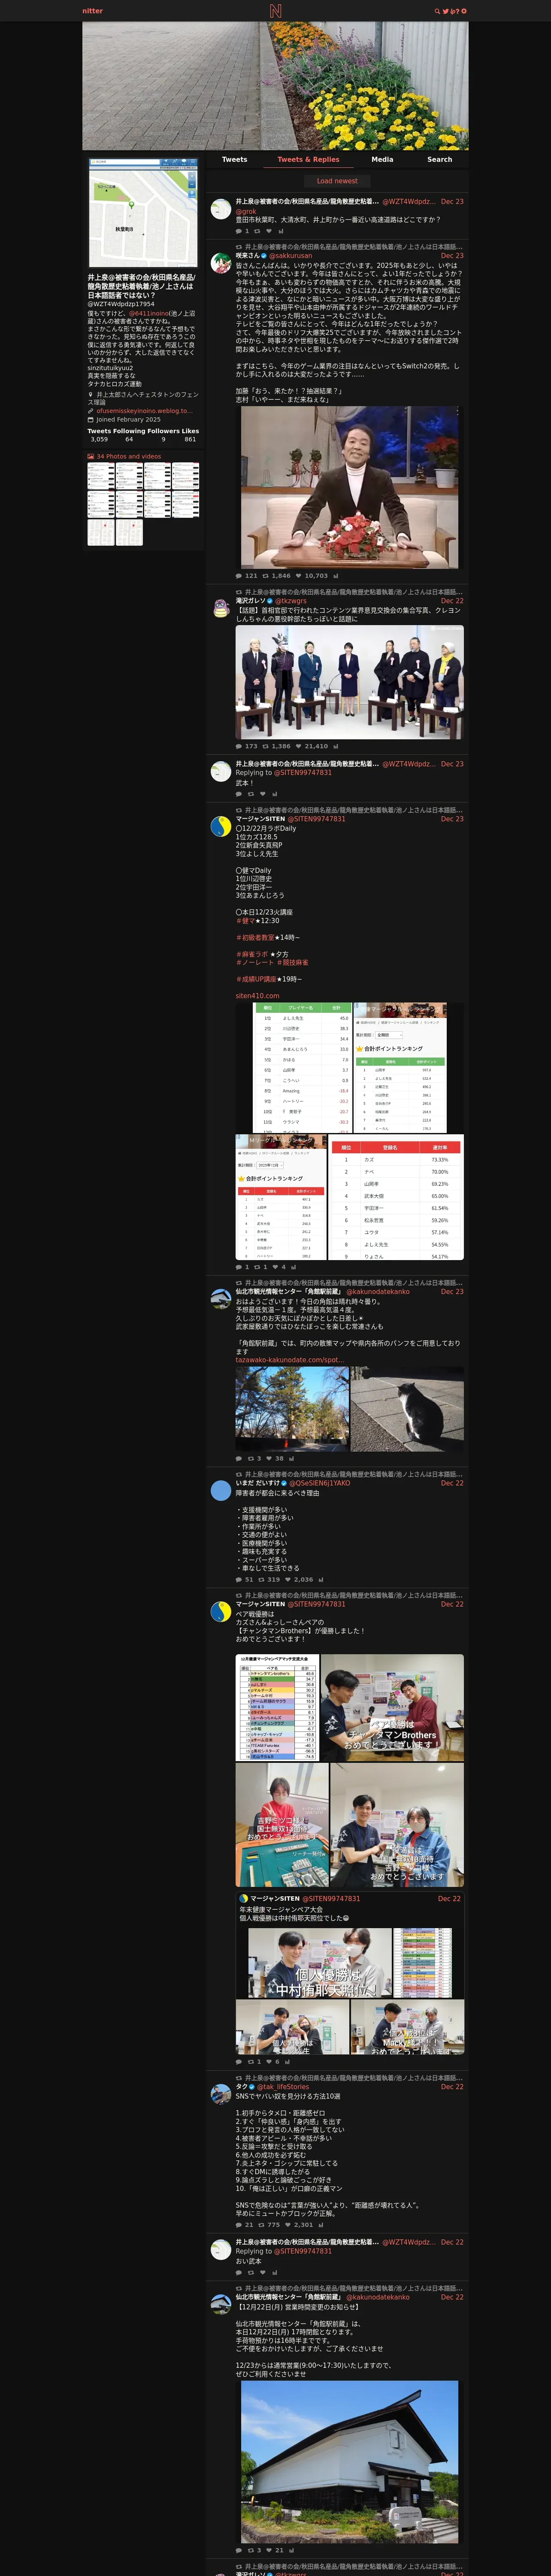Click retweet count 775 on @tak_lifeStories tweet
551x2576 pixels.
[x=269, y=2225]
